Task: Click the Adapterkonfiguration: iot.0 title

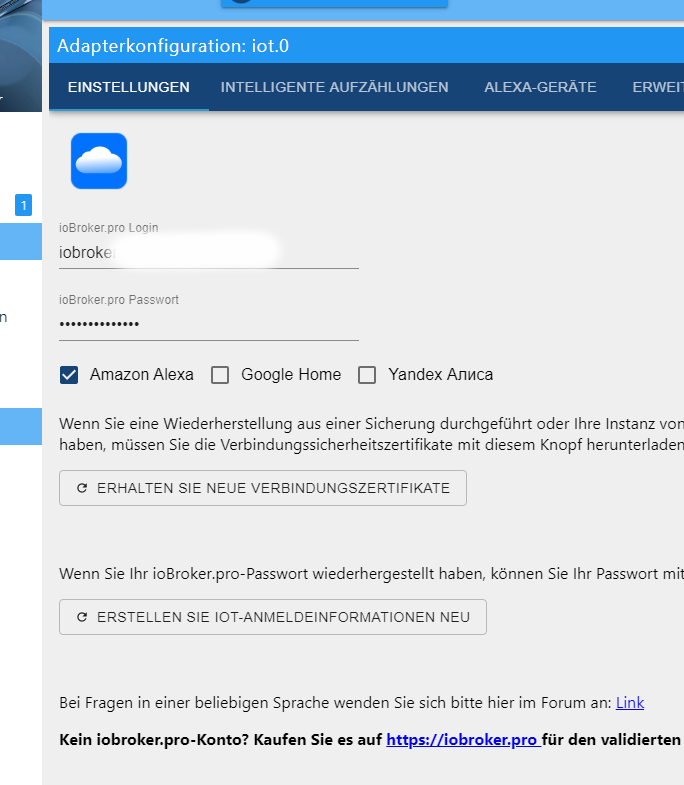Action: pos(173,46)
